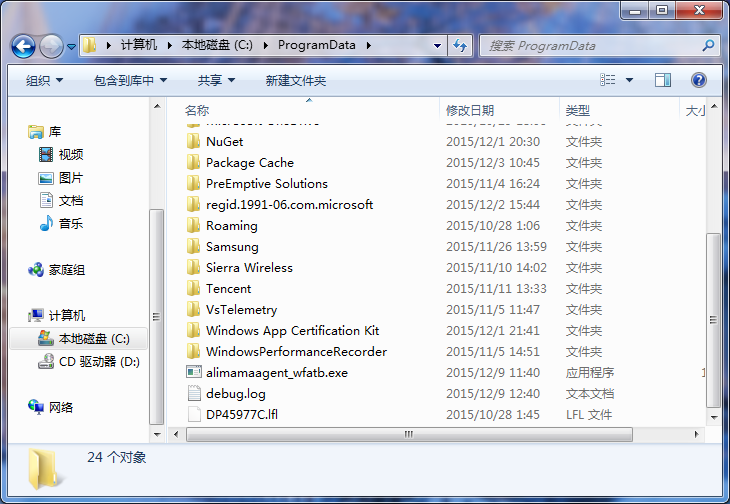Select the debug.log file
730x504 pixels.
(x=235, y=393)
